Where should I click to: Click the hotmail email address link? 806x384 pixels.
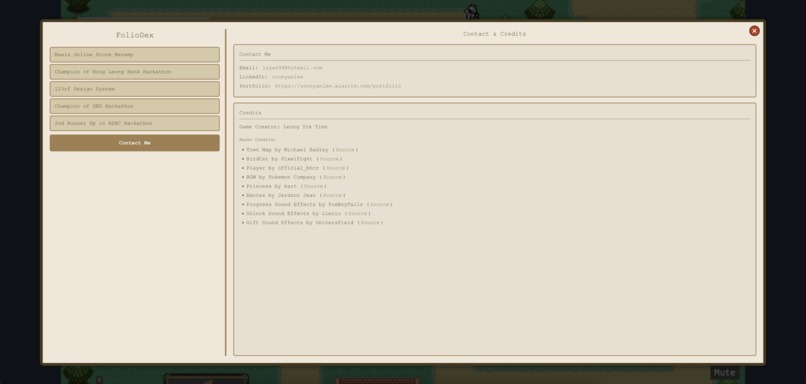click(292, 68)
